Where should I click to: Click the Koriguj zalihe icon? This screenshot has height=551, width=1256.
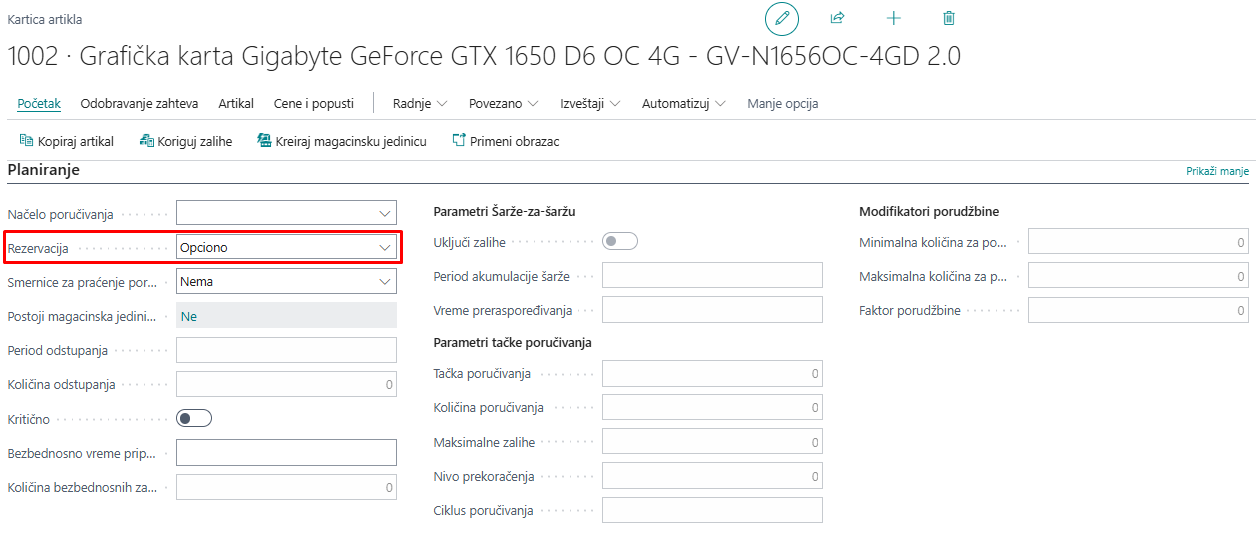[x=146, y=141]
